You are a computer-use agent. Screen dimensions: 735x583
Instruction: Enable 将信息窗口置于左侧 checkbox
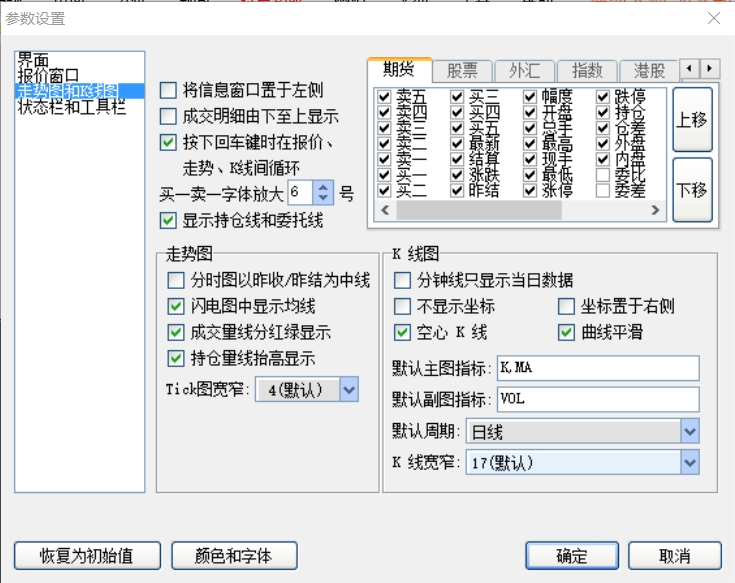168,90
